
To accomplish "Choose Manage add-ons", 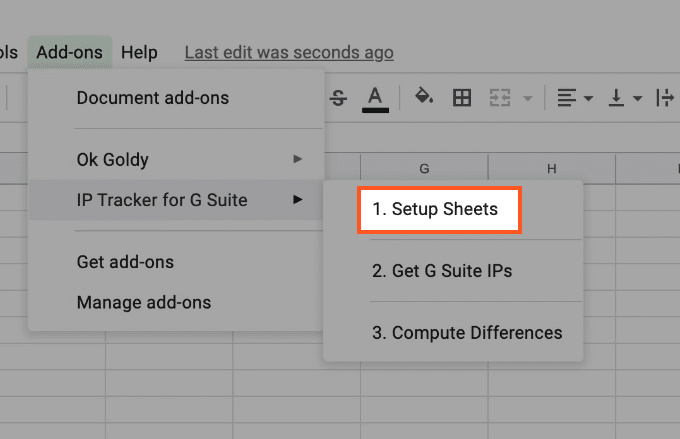I will point(176,302).
